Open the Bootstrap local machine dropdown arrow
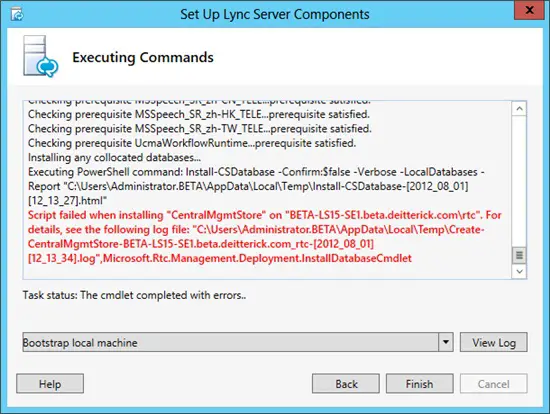The image size is (550, 414). click(445, 342)
